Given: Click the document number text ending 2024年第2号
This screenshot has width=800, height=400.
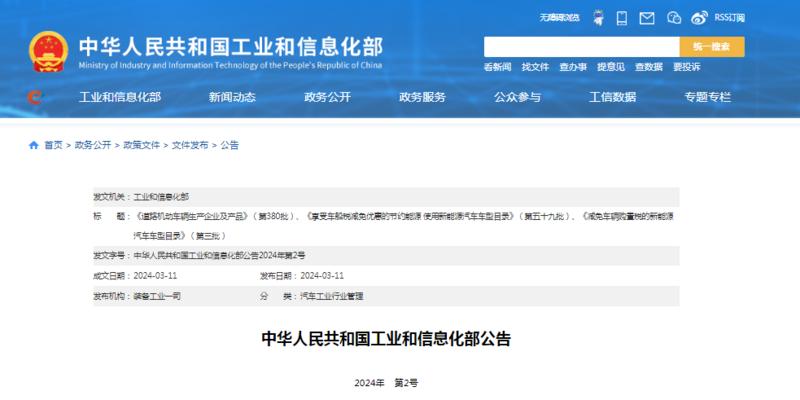Looking at the screenshot, I should 219,256.
